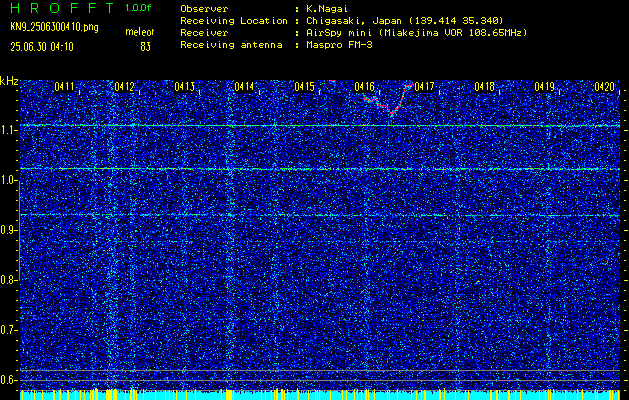Click the meteor count value 83
629x400 pixels.
pyautogui.click(x=145, y=47)
